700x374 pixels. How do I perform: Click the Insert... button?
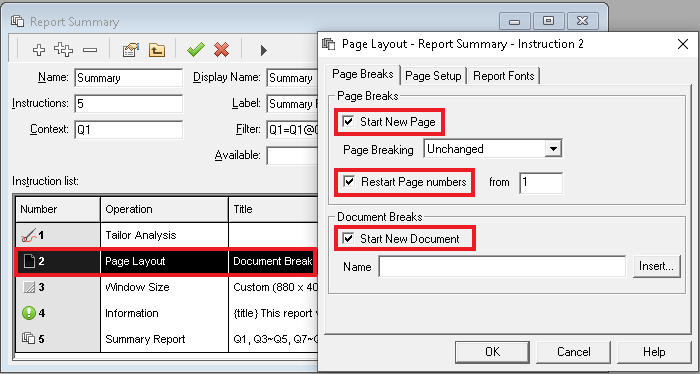pyautogui.click(x=656, y=266)
